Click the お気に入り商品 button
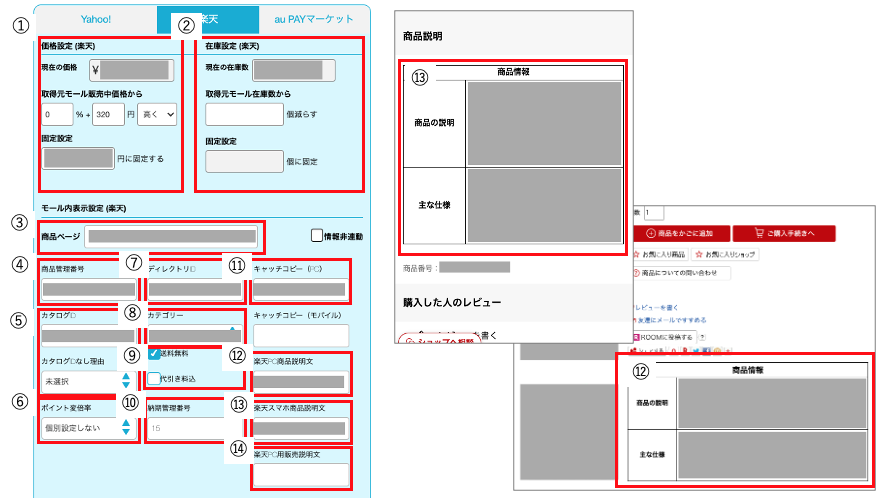The height and width of the screenshot is (502, 883). point(660,255)
